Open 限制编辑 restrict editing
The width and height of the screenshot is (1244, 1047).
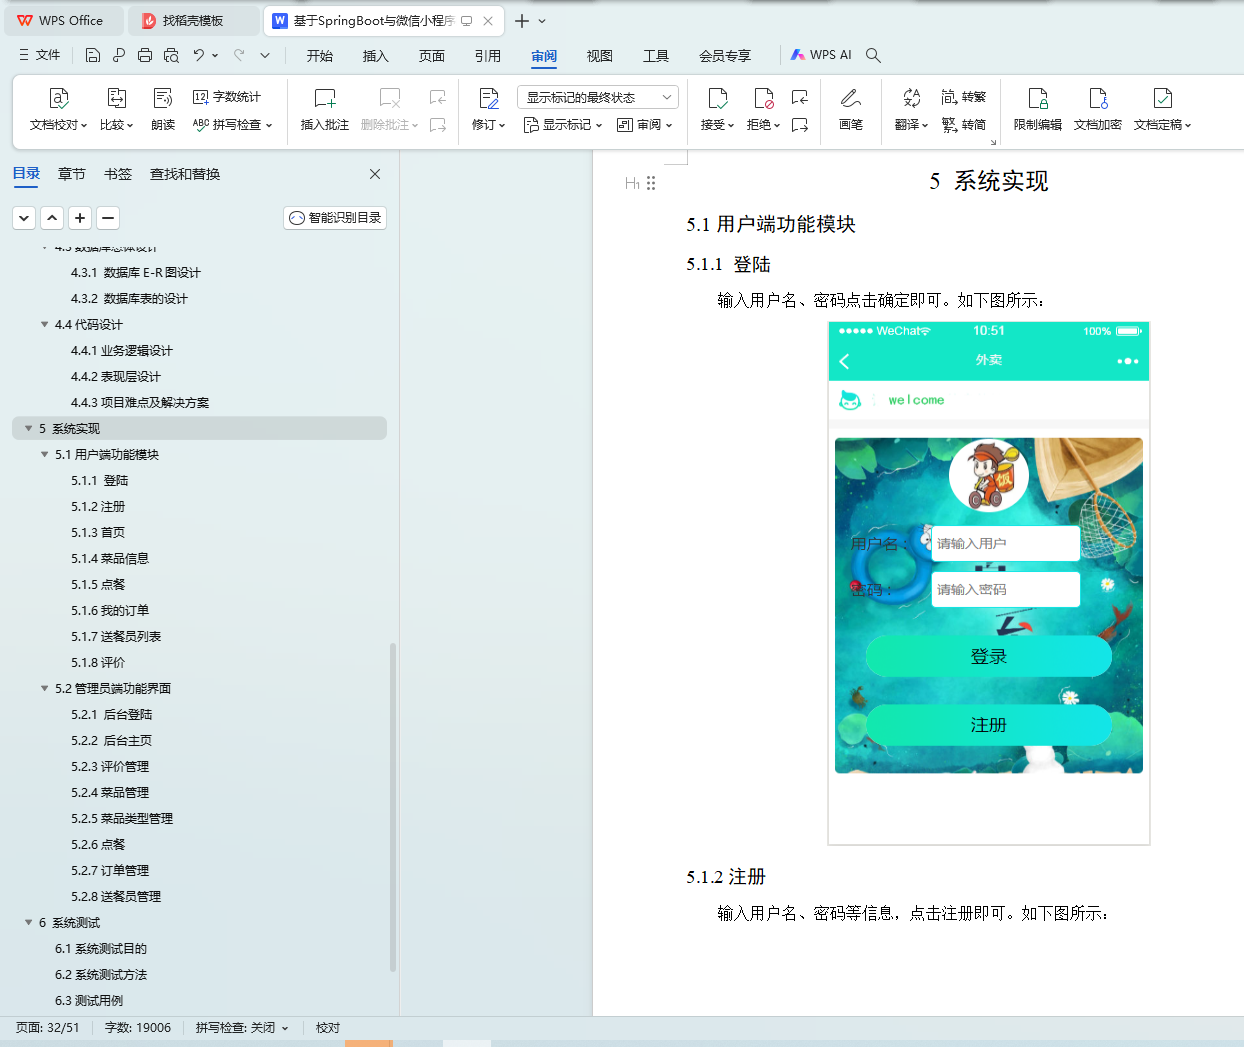coord(1038,110)
